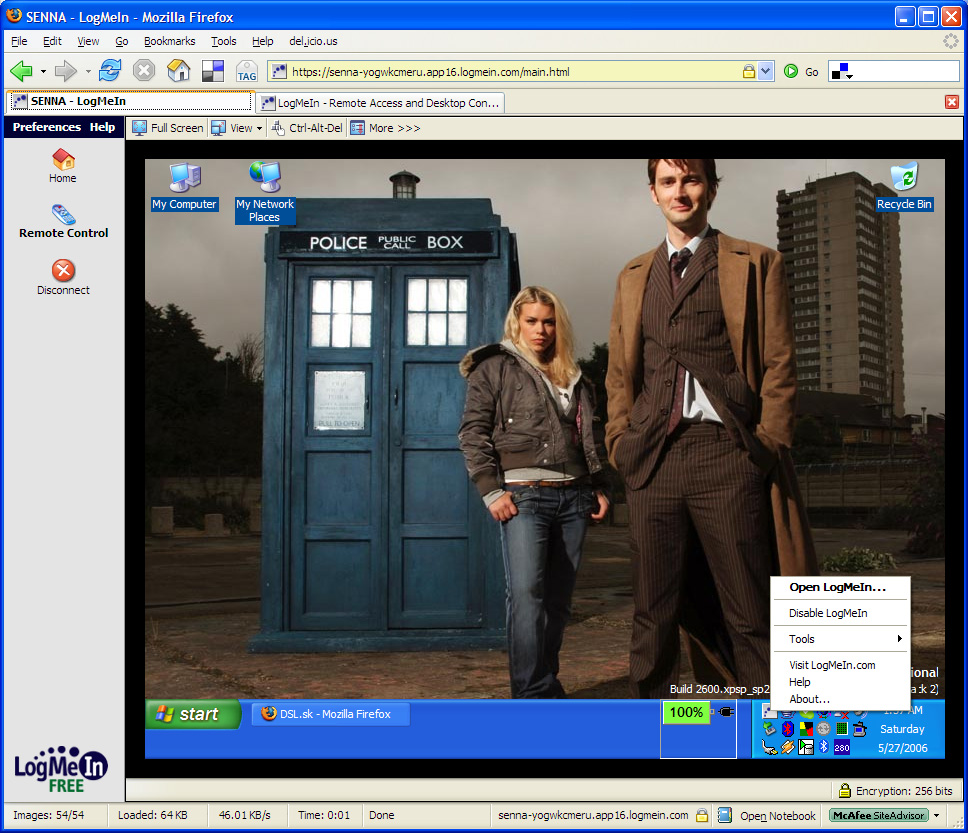Open Back history dropdown arrow

tap(43, 72)
